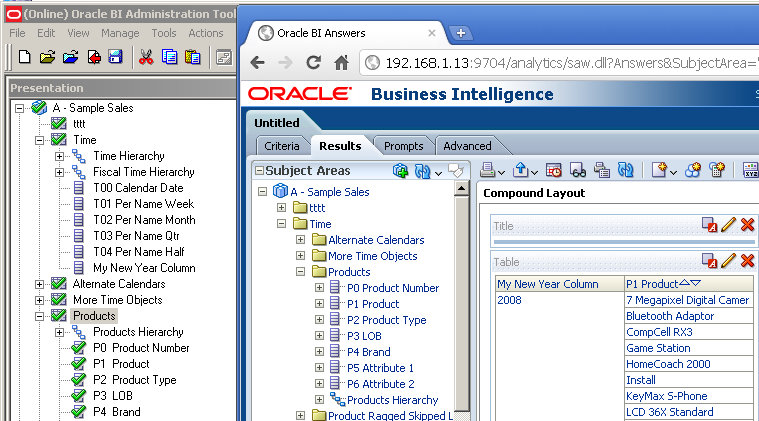Click the refresh results icon in toolbar
Screen dimensions: 759x421
(x=625, y=170)
